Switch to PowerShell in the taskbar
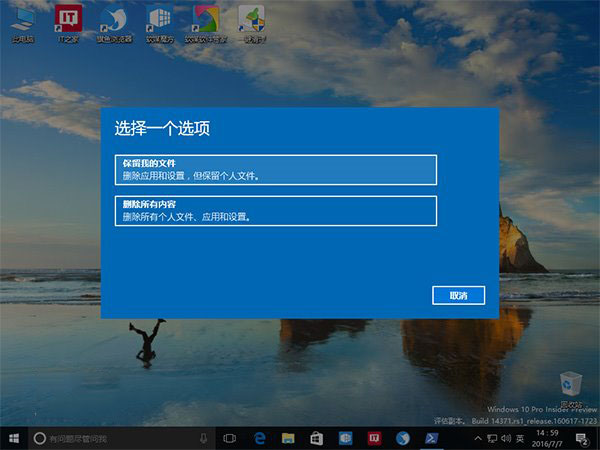This screenshot has height=450, width=600. 433,438
